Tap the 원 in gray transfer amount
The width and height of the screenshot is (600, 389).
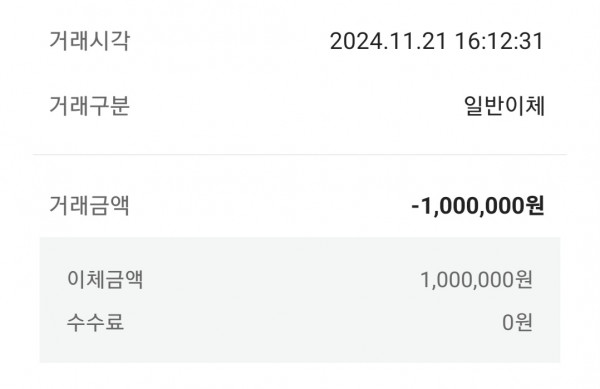(x=523, y=280)
